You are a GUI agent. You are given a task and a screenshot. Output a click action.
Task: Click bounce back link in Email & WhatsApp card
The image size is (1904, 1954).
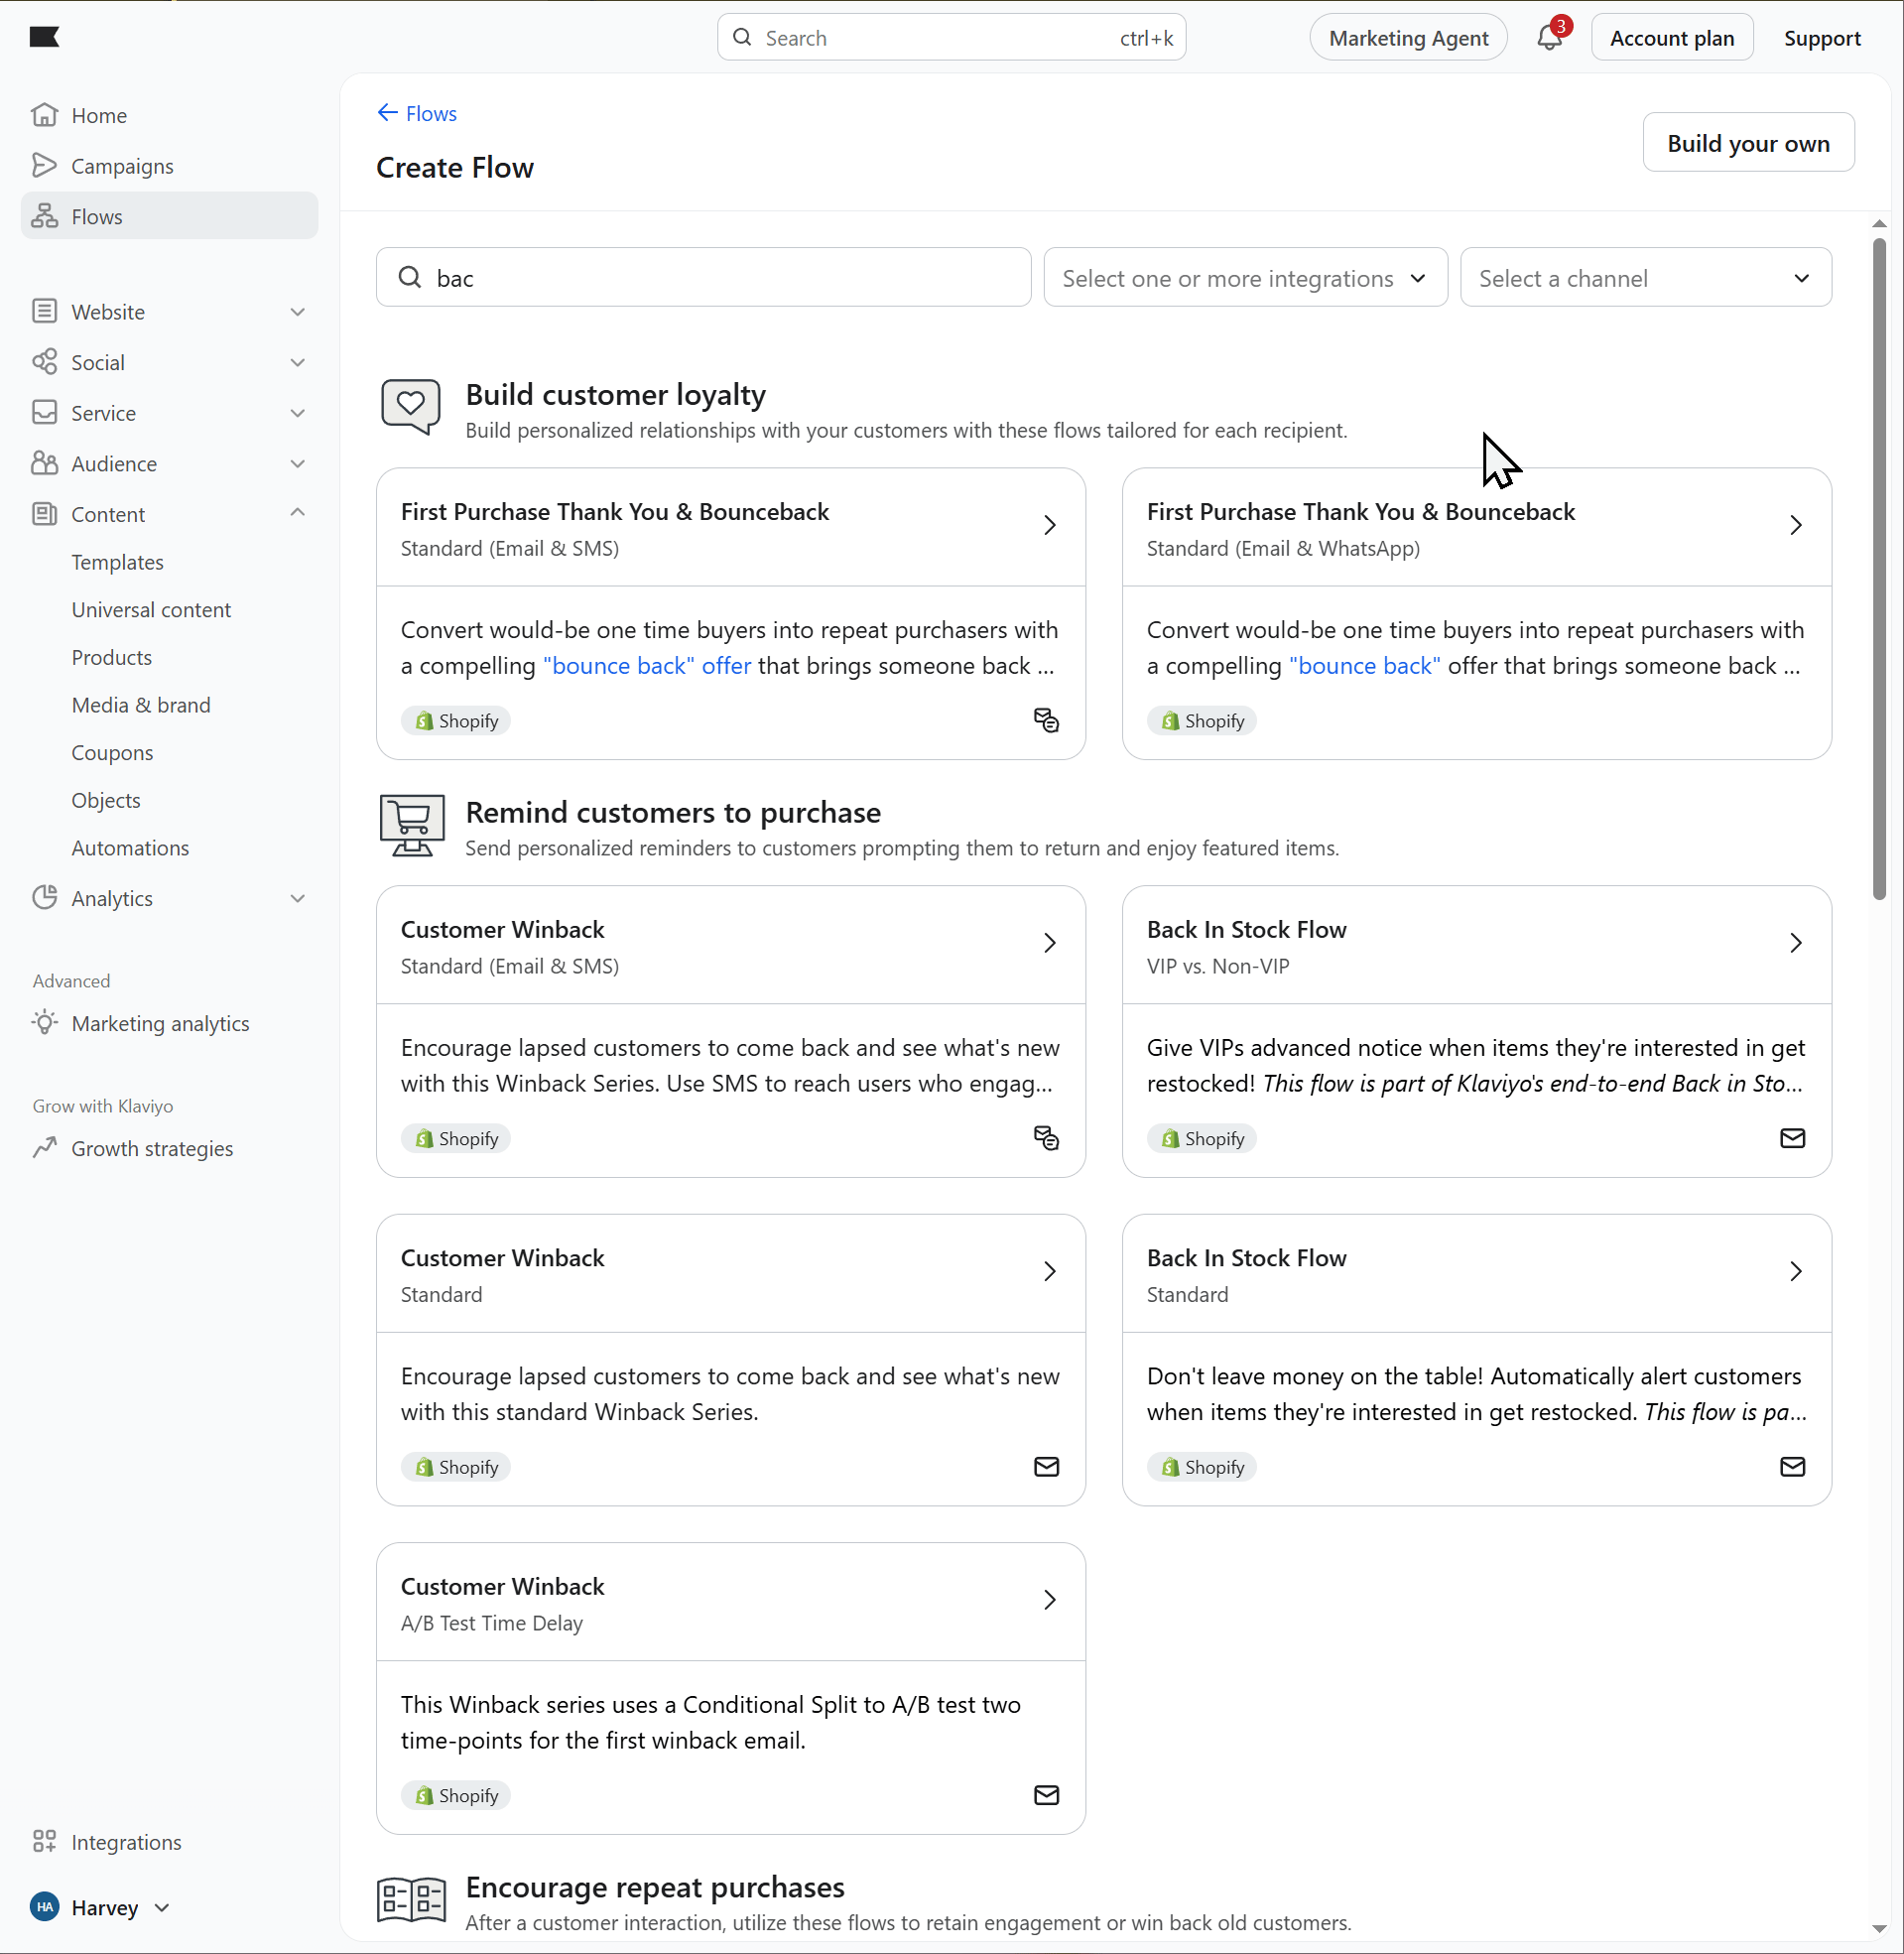tap(1364, 666)
